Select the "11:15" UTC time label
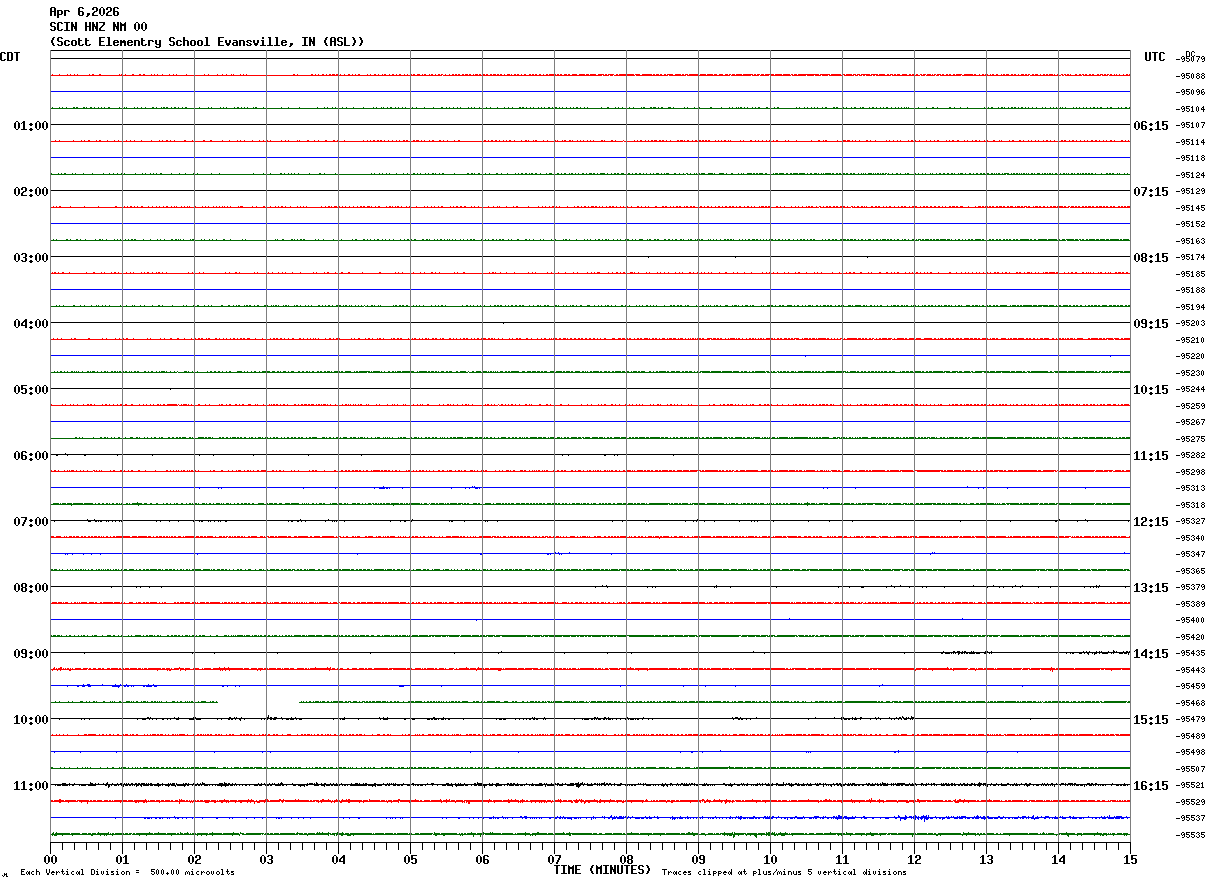The width and height of the screenshot is (1210, 886). pos(1150,456)
